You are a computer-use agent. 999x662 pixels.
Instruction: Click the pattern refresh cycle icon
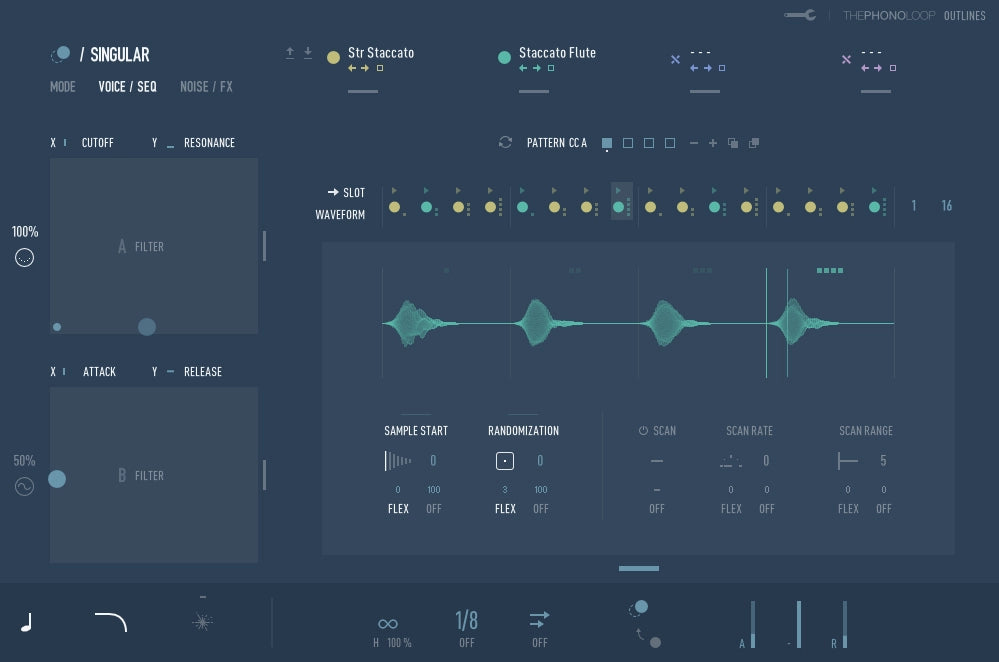pyautogui.click(x=505, y=143)
